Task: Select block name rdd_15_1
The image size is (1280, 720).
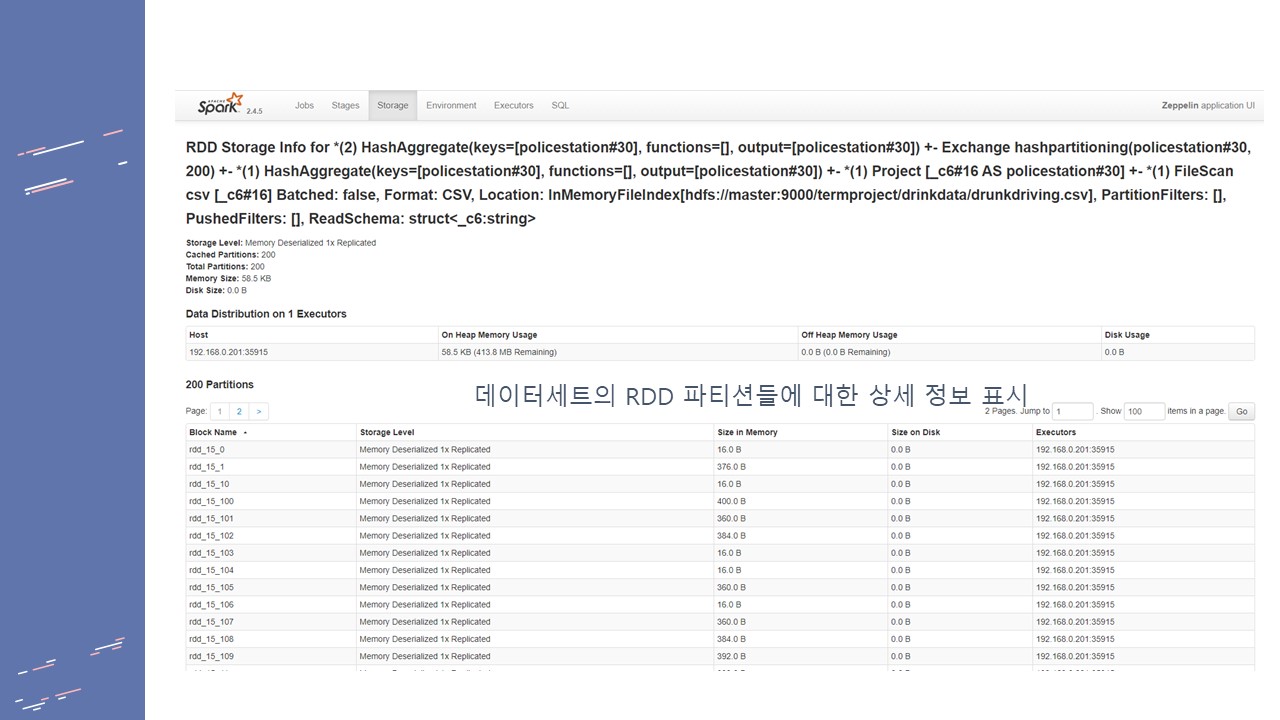Action: (206, 467)
